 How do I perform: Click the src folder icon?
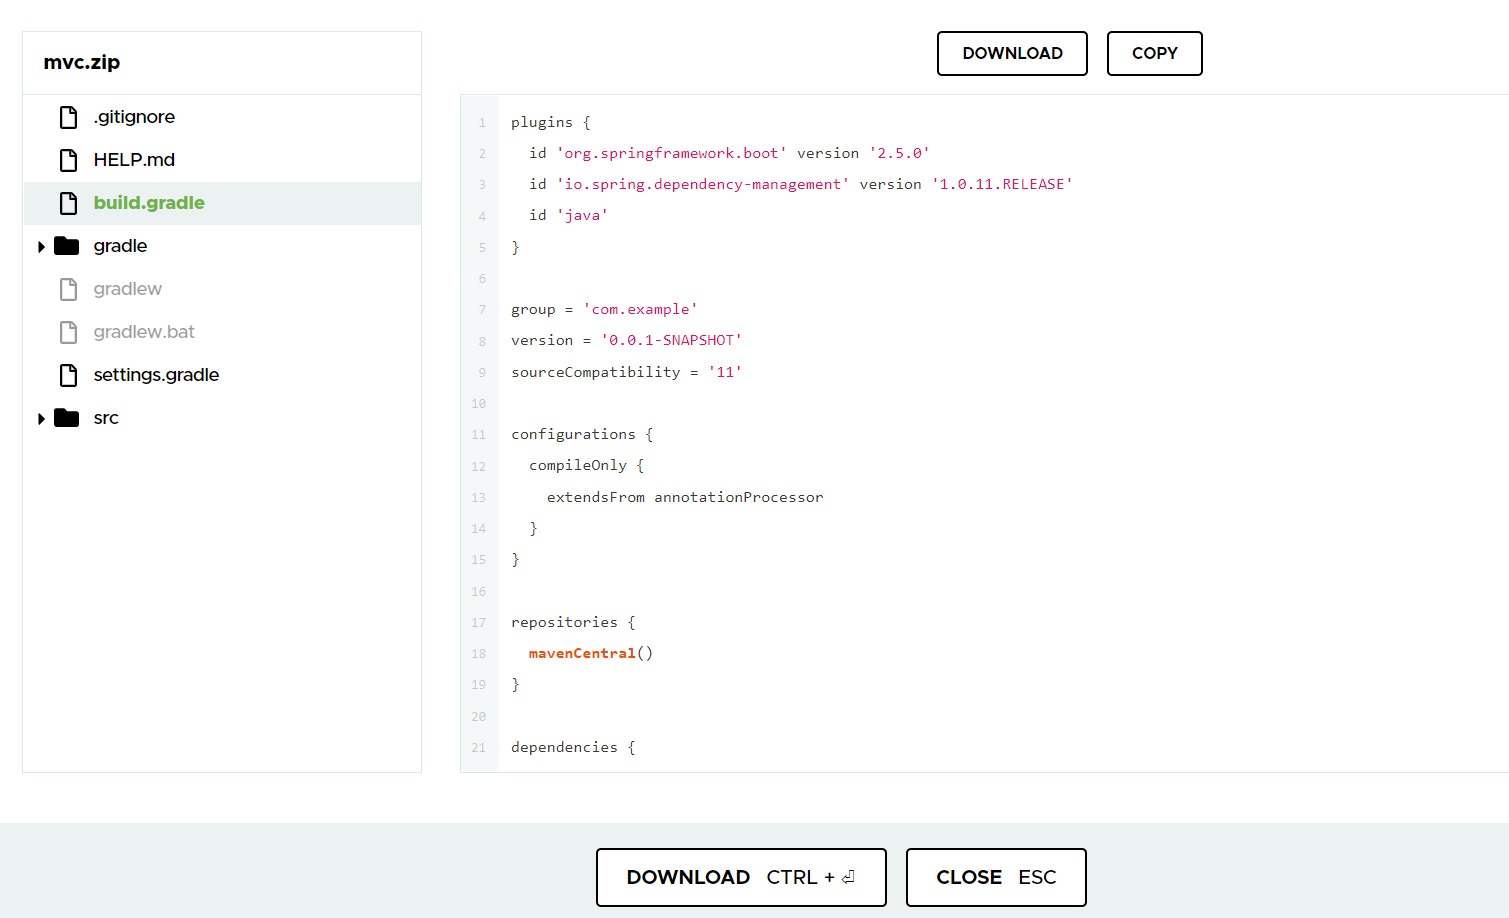[x=67, y=418]
